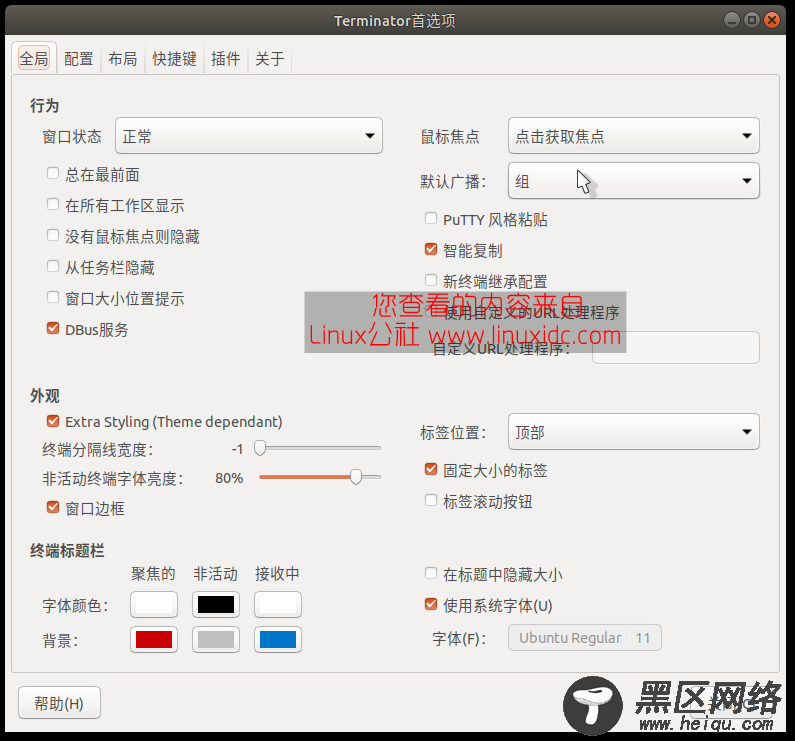Click the 自定义URL处理程序 text field
This screenshot has height=741, width=795.
675,347
